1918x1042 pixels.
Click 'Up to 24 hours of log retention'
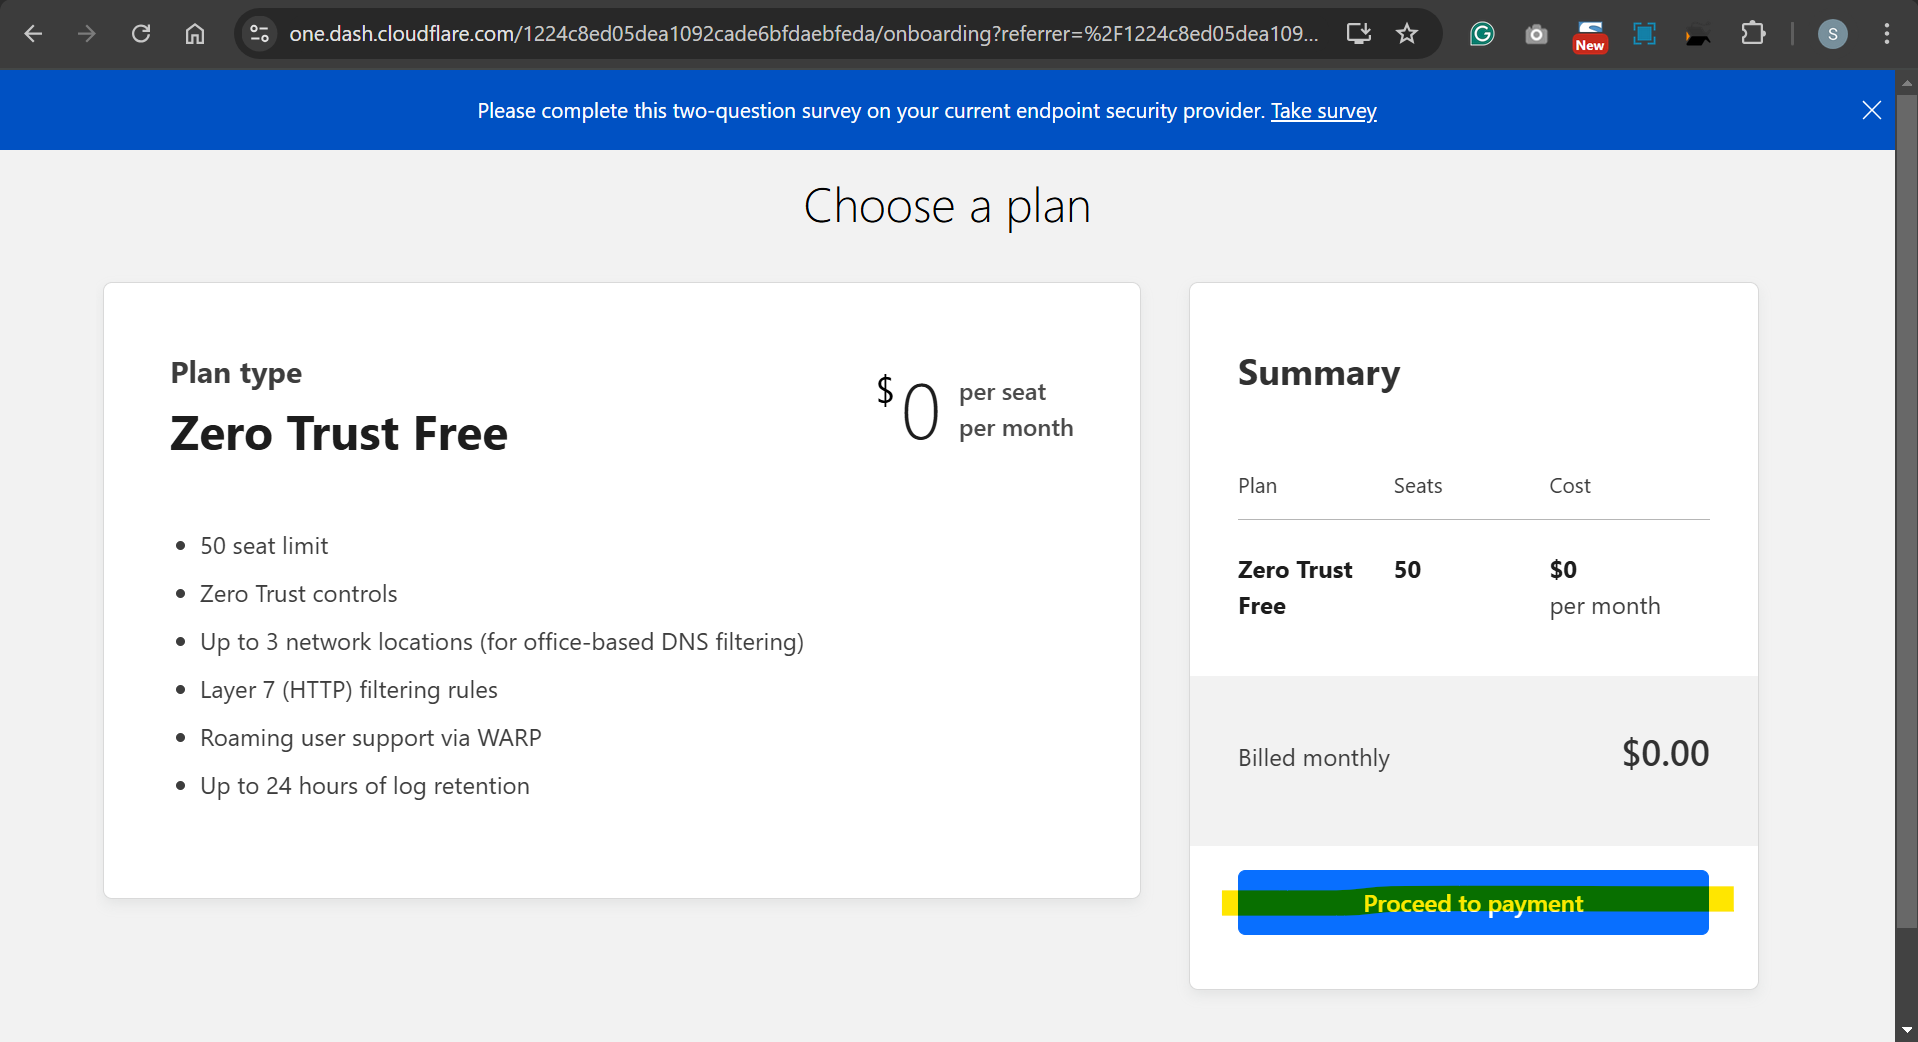[365, 786]
